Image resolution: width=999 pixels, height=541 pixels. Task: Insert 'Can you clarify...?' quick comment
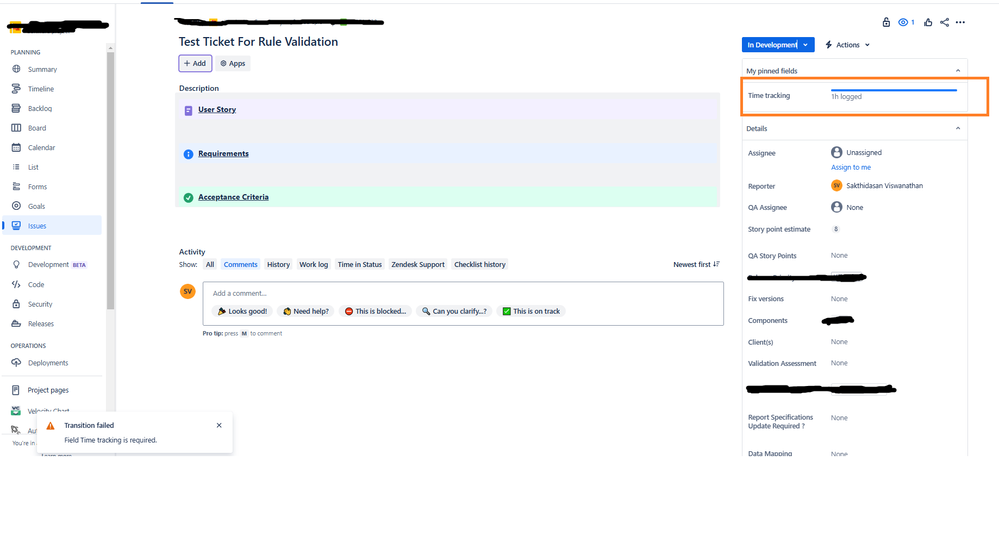(x=454, y=312)
